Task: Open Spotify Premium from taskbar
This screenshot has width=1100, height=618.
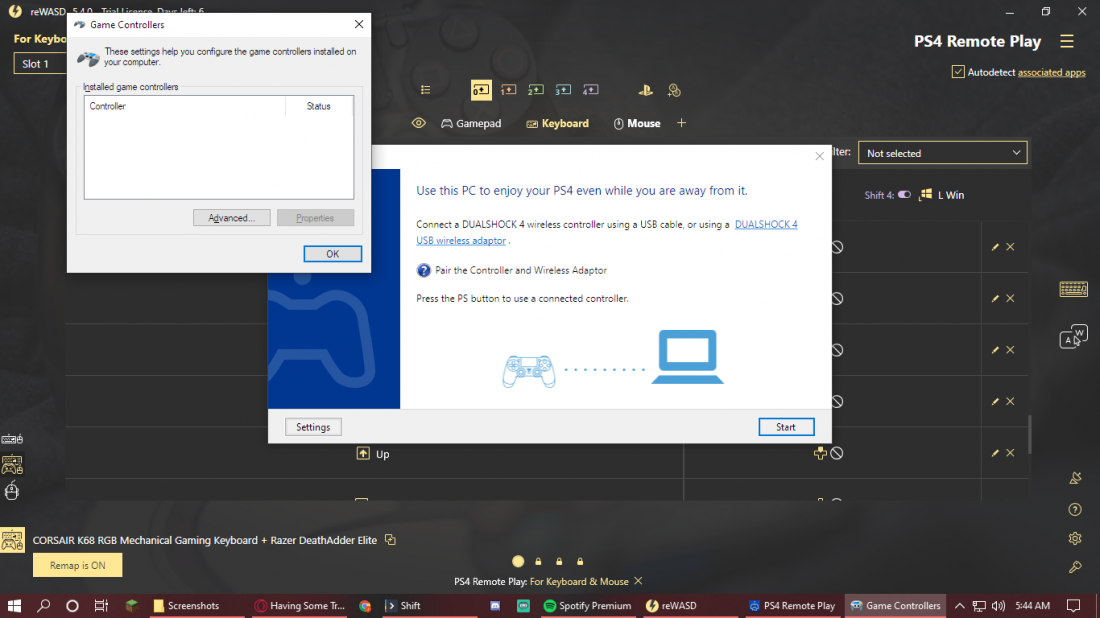Action: pyautogui.click(x=588, y=605)
